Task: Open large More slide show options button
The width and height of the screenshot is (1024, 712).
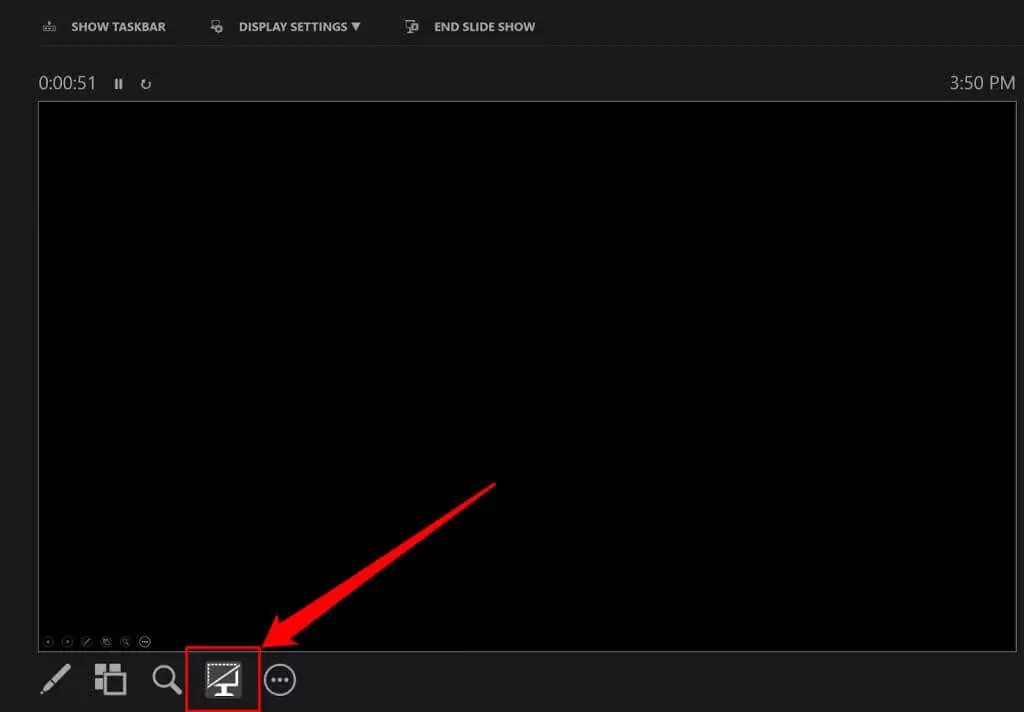Action: tap(280, 680)
